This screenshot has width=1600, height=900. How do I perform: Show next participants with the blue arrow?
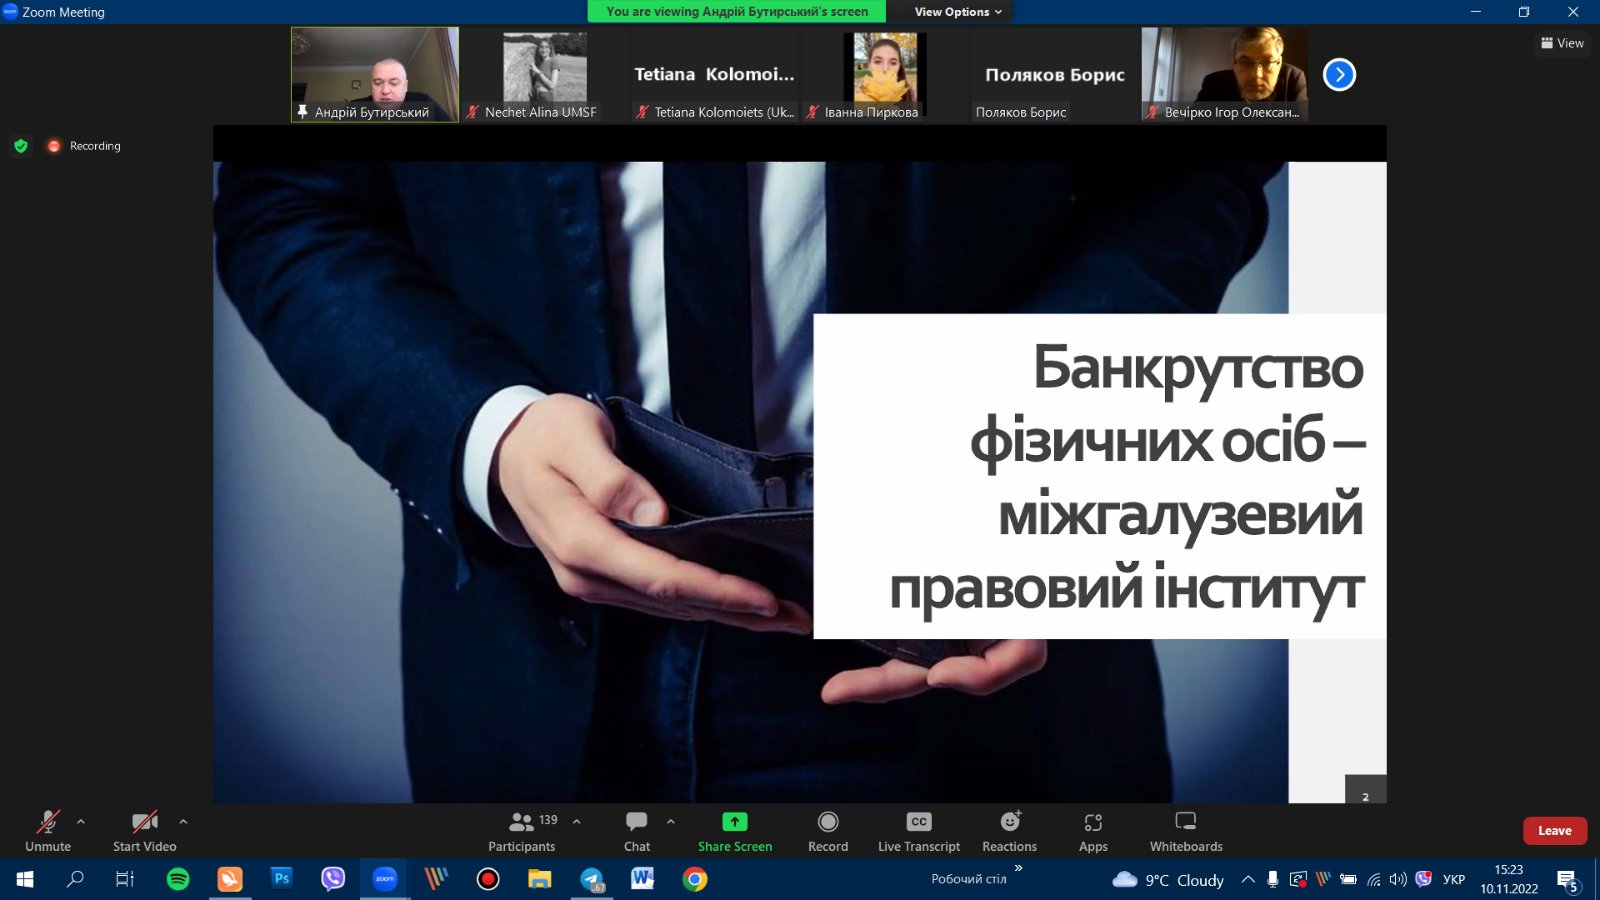(1339, 75)
